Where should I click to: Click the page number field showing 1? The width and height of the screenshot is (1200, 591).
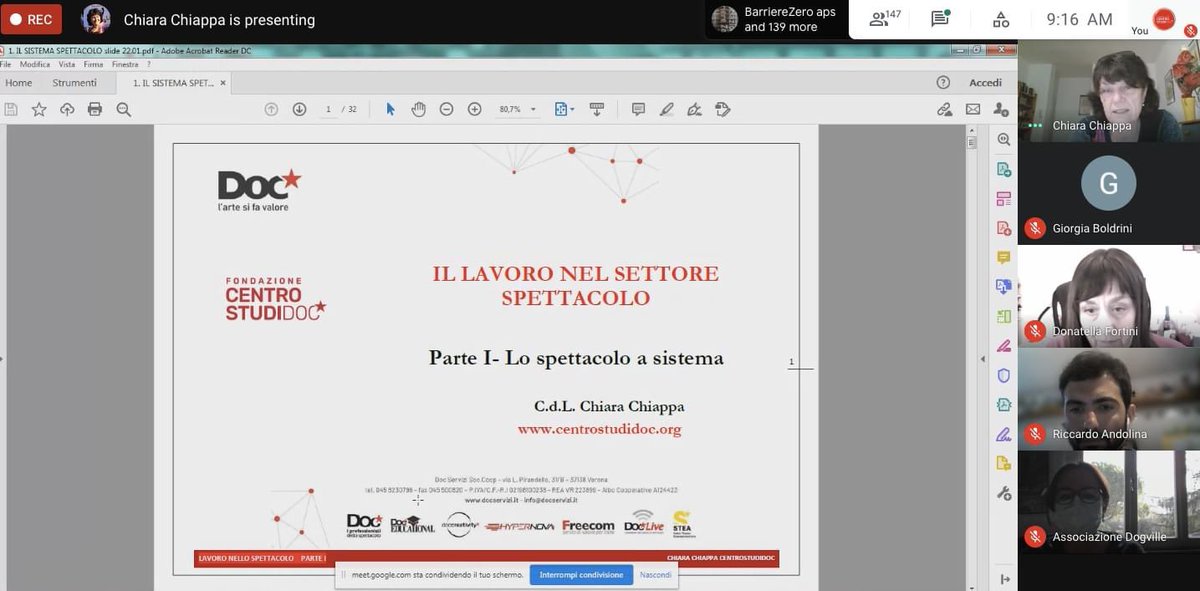click(328, 109)
